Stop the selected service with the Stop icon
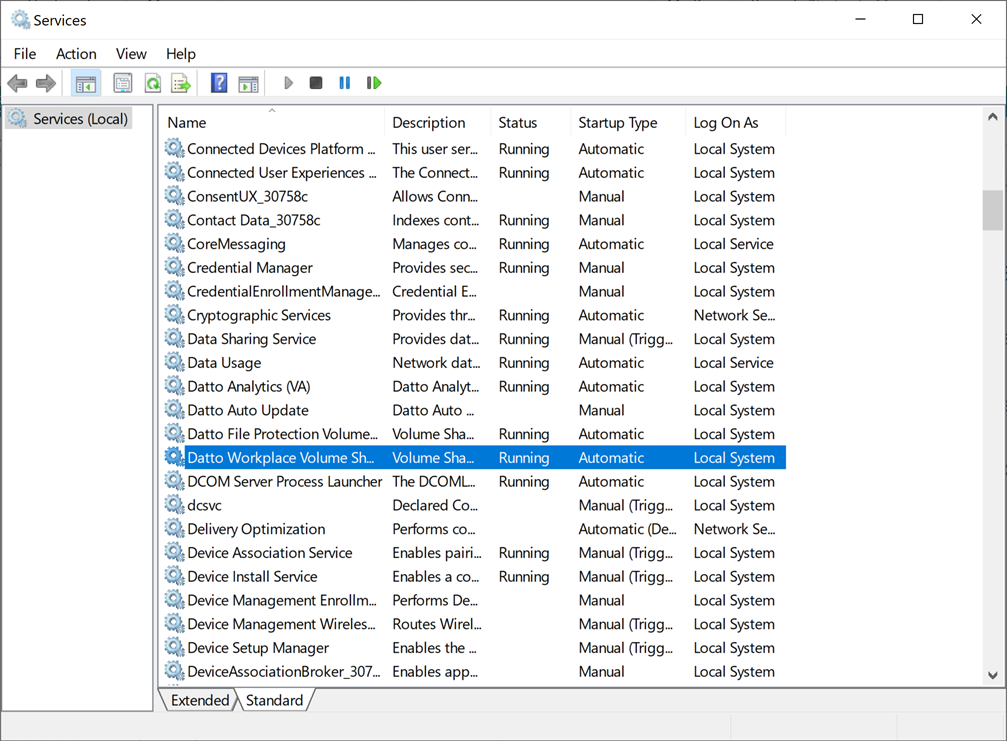 316,83
